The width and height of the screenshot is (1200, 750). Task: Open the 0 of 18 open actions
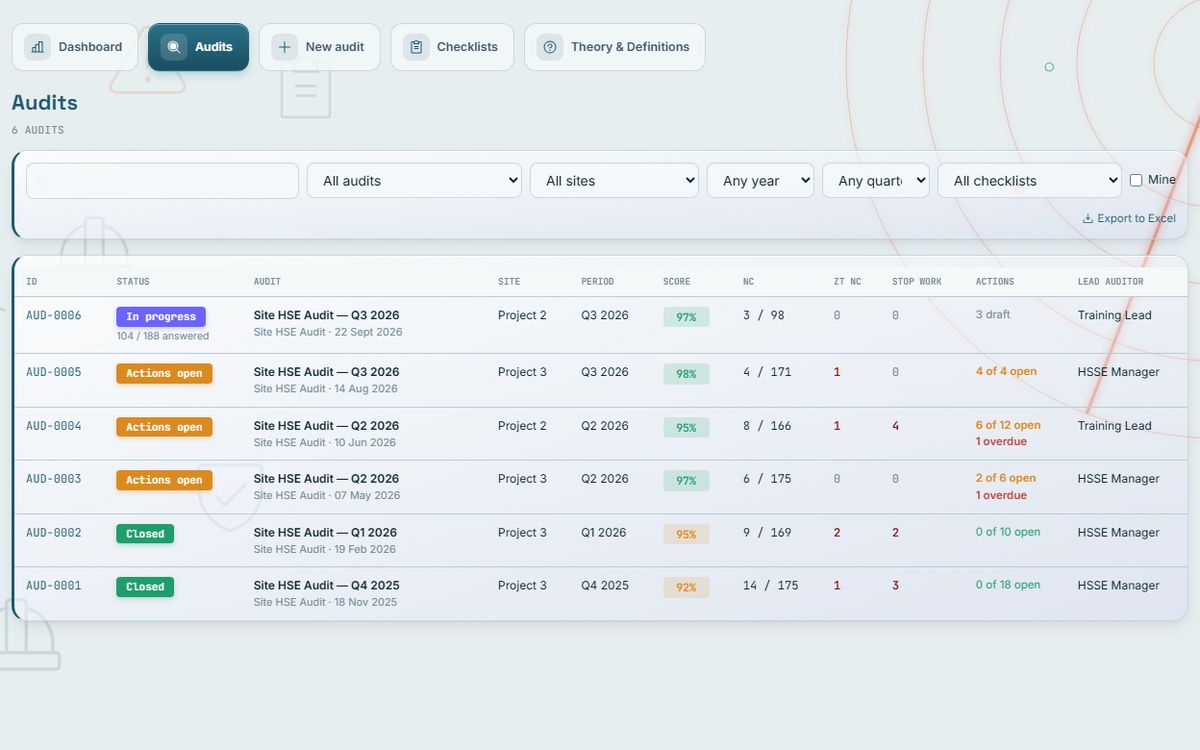tap(1008, 585)
